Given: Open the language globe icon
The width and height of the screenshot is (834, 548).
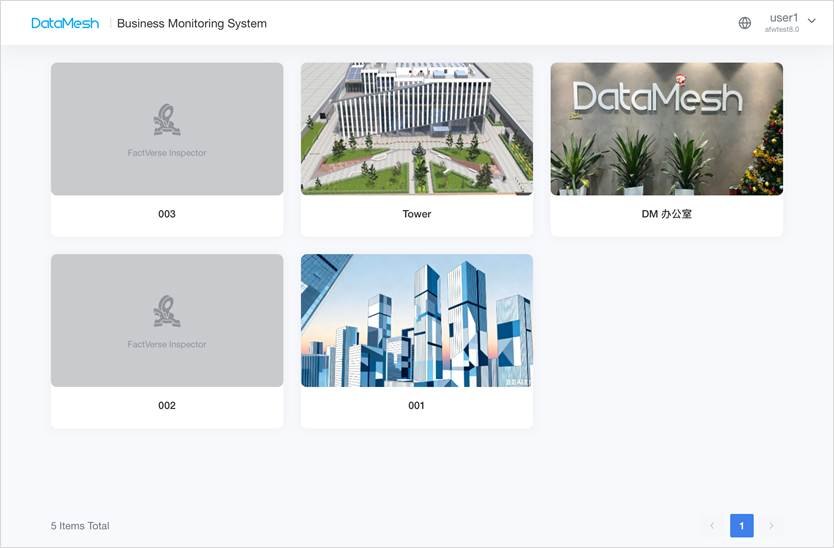Looking at the screenshot, I should coord(744,23).
